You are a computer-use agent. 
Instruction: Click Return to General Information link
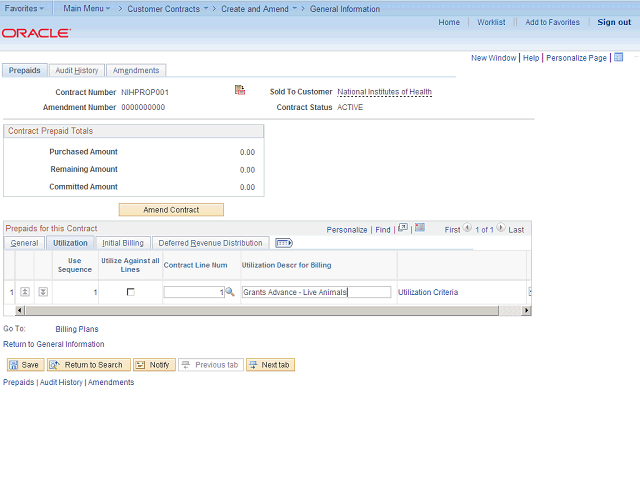tap(53, 344)
